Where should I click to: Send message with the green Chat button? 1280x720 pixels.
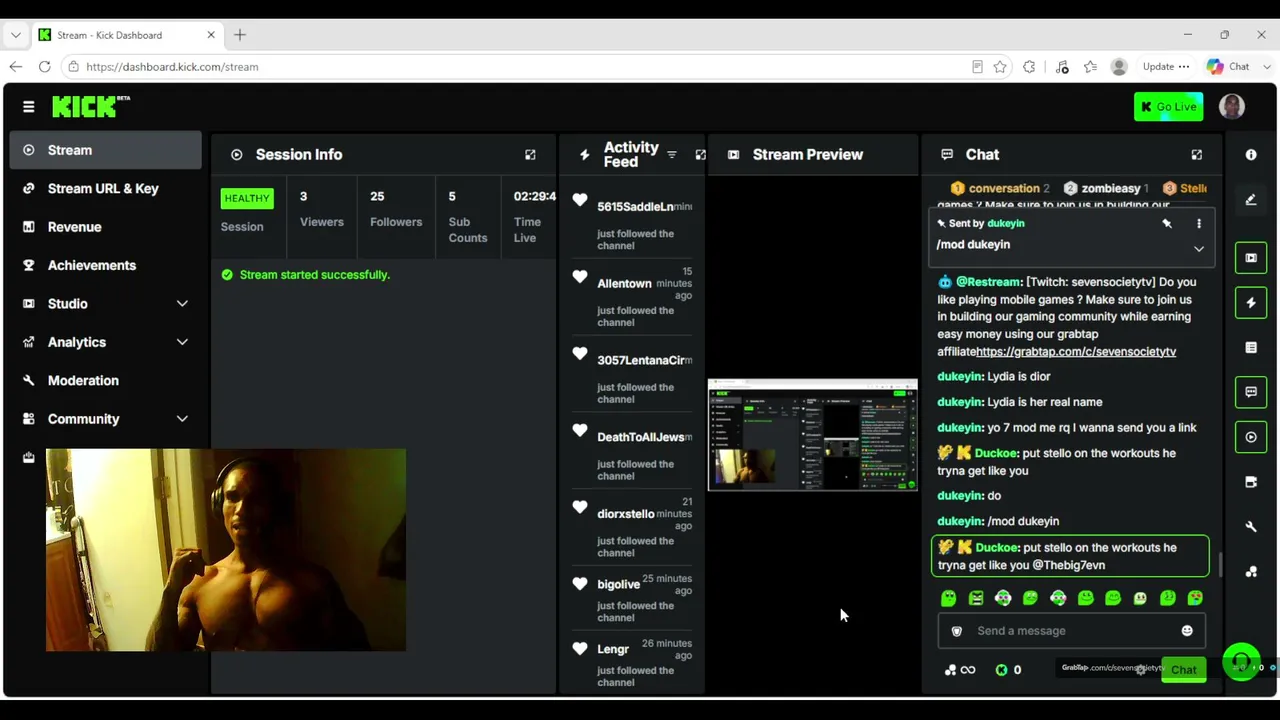tap(1183, 670)
